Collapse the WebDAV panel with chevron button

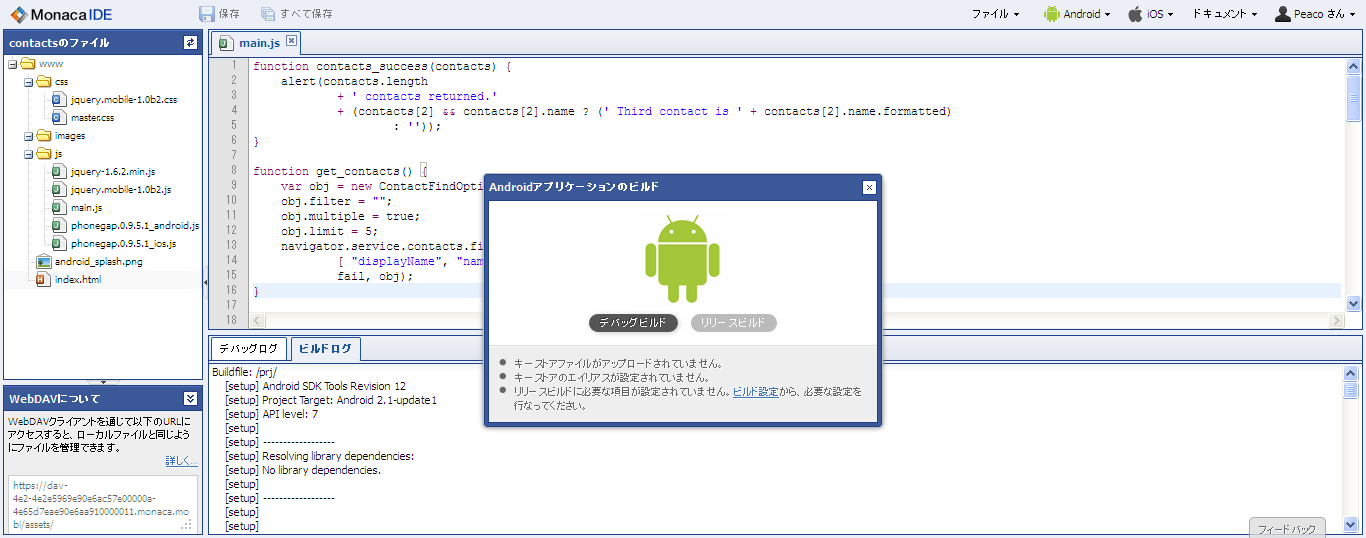tap(190, 398)
